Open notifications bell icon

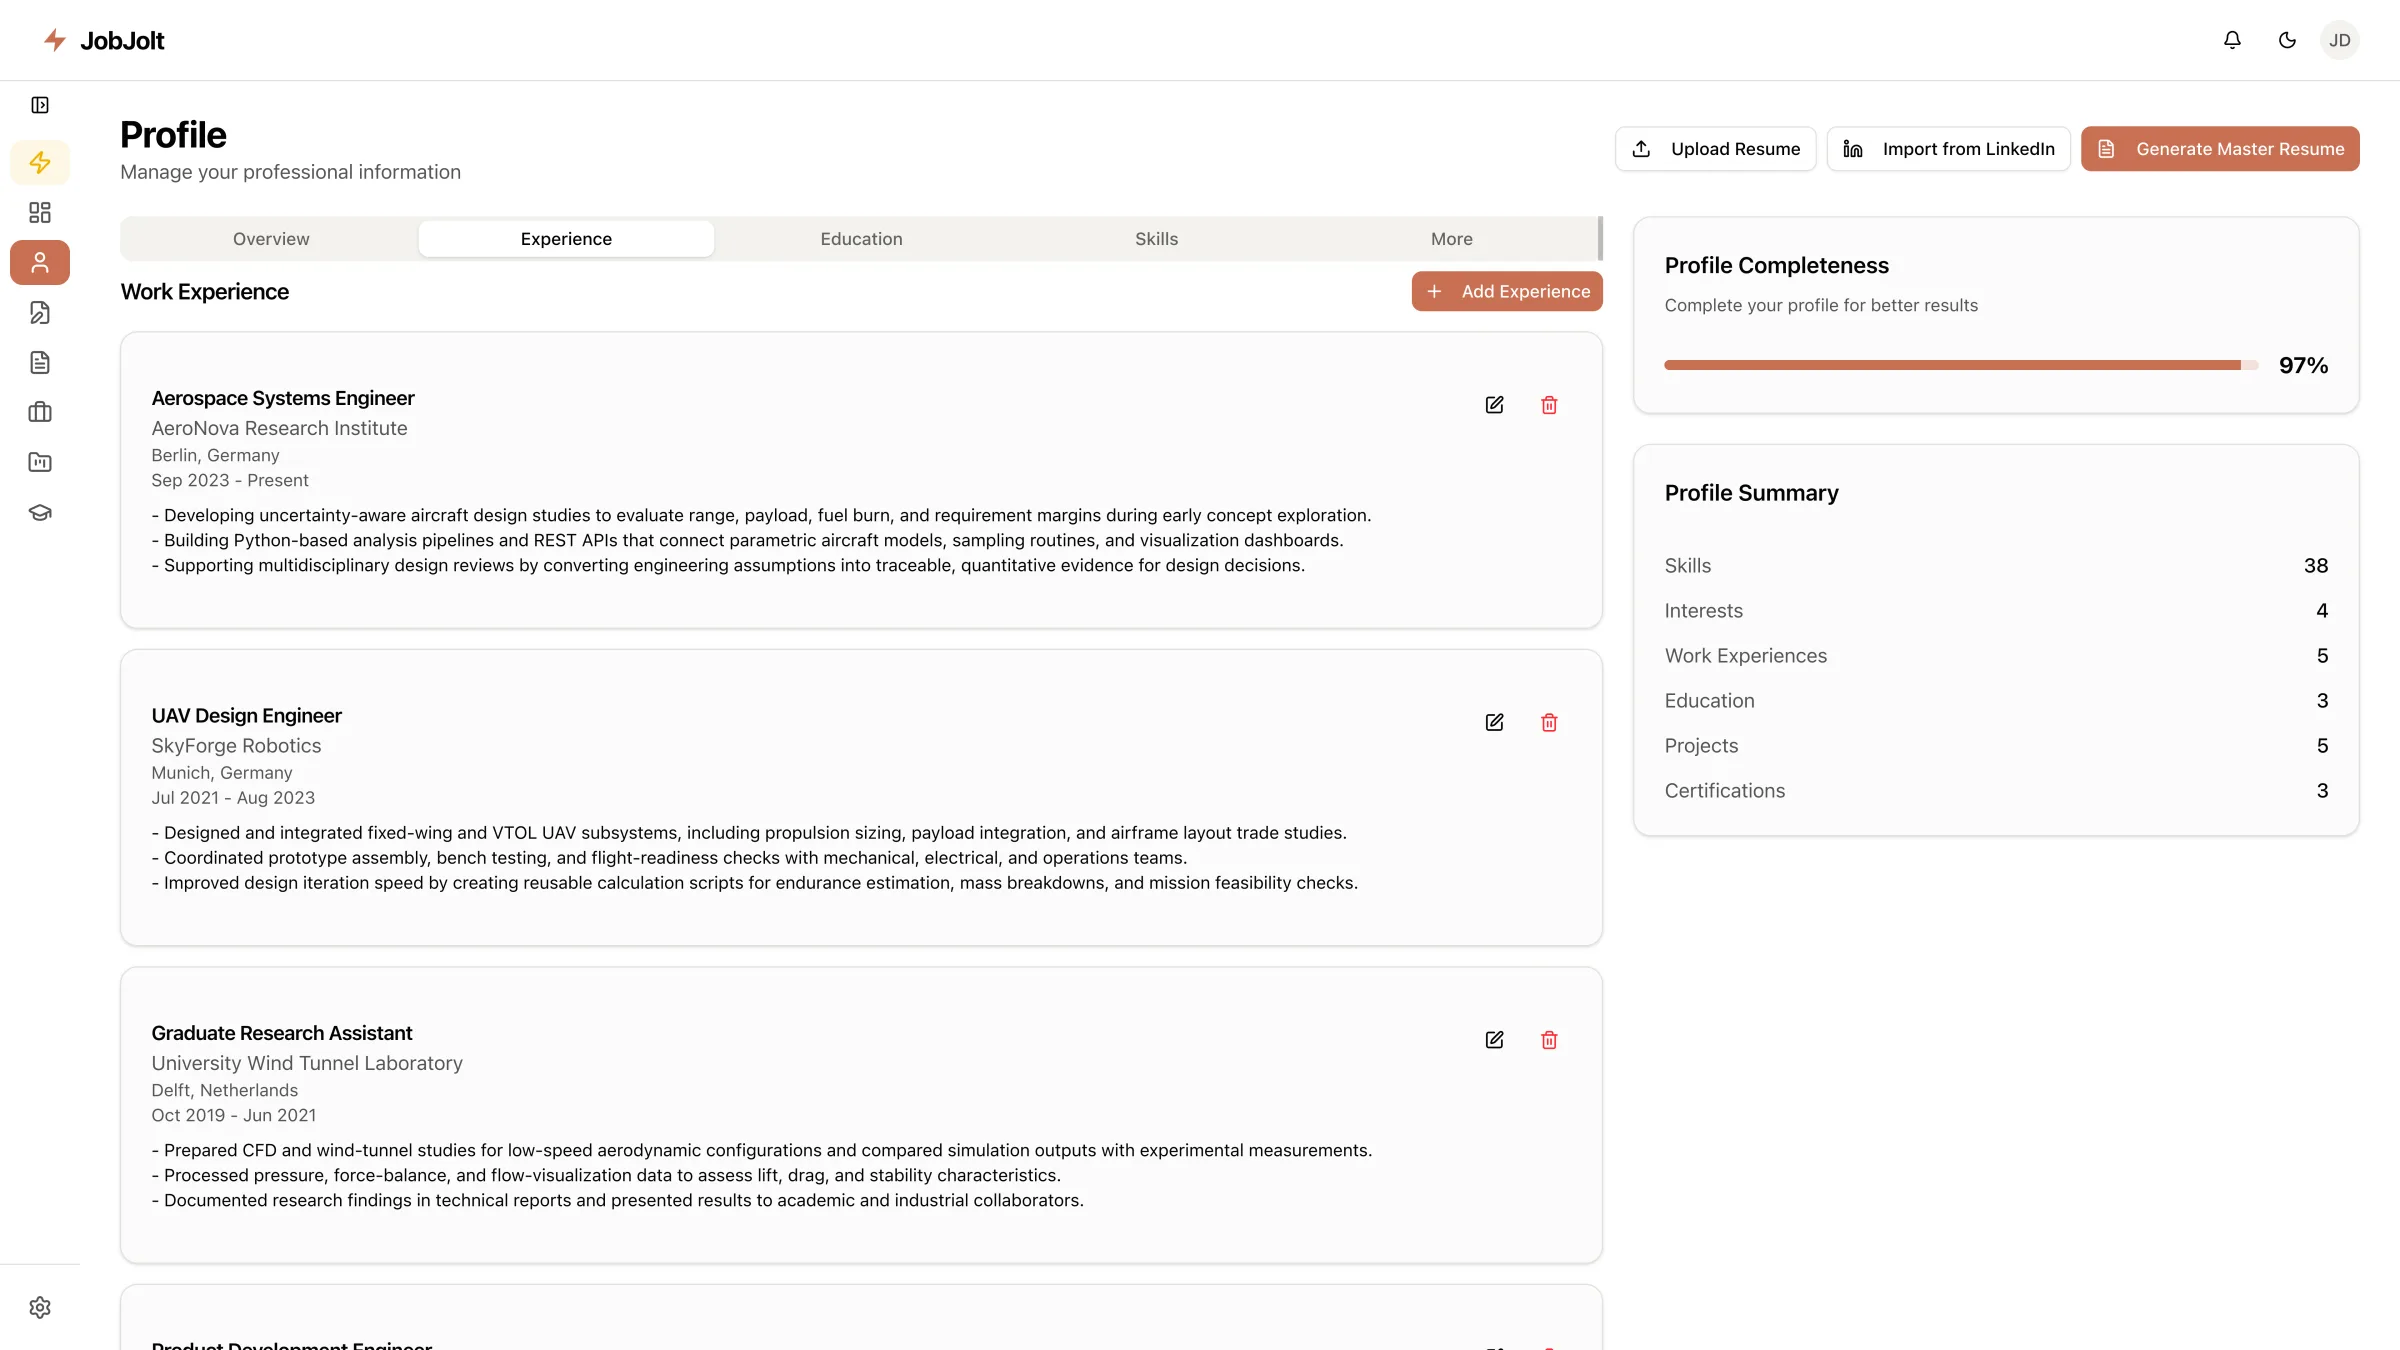point(2232,40)
